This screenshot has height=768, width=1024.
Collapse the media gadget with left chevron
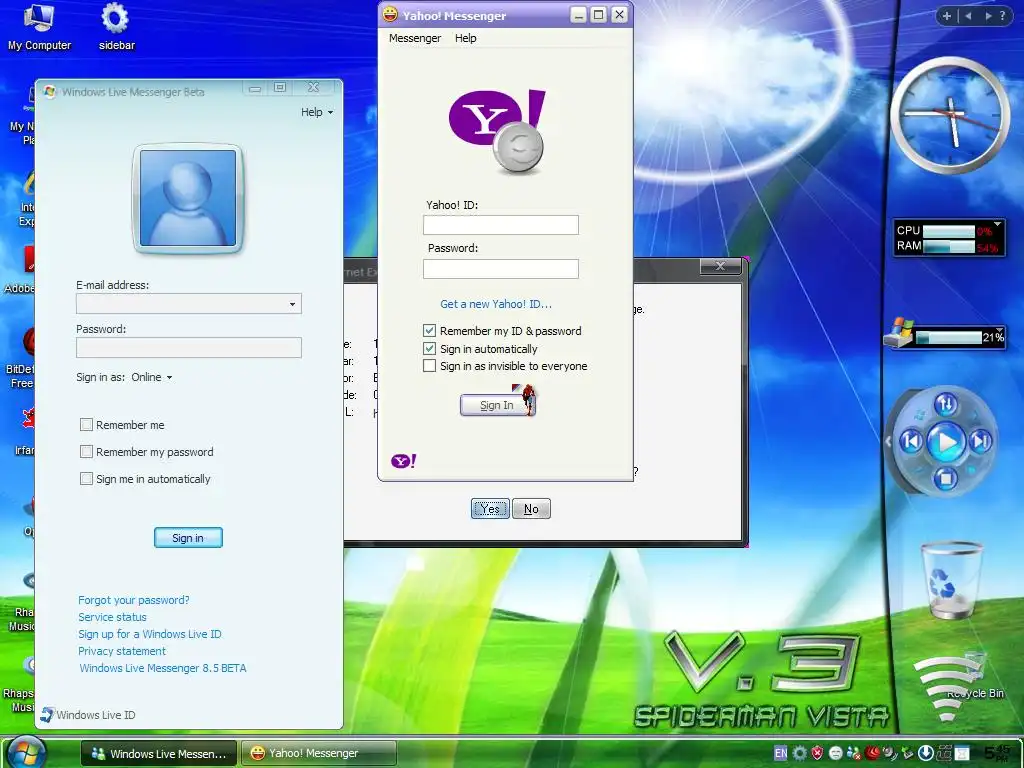point(888,441)
